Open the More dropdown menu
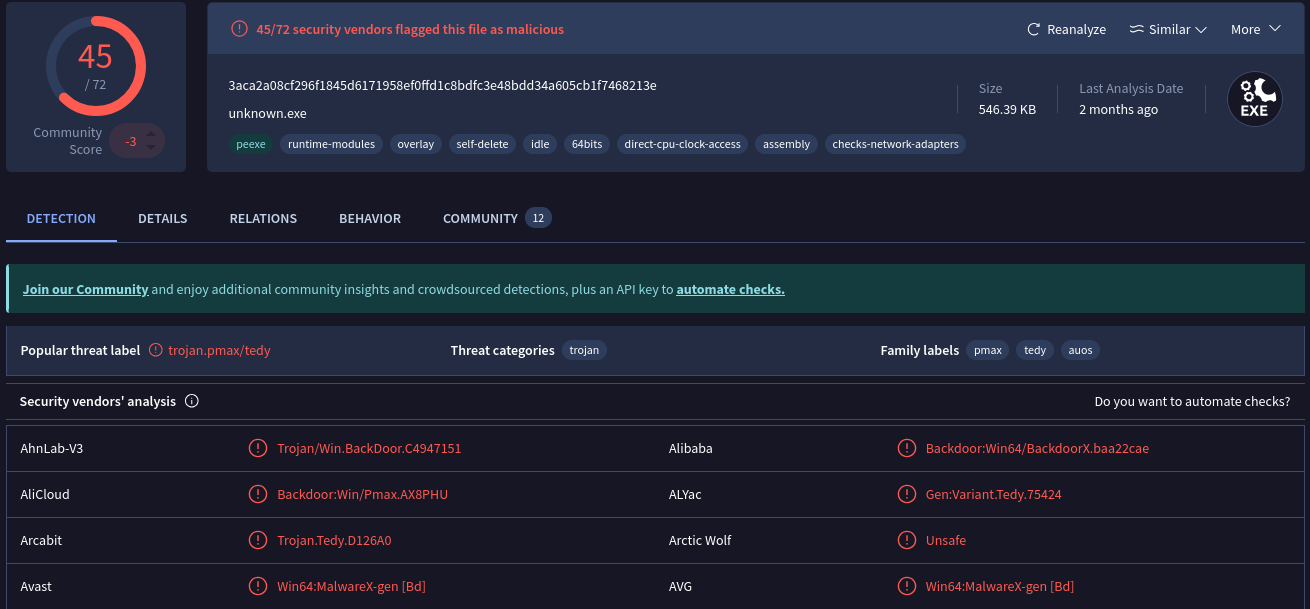 pyautogui.click(x=1254, y=29)
